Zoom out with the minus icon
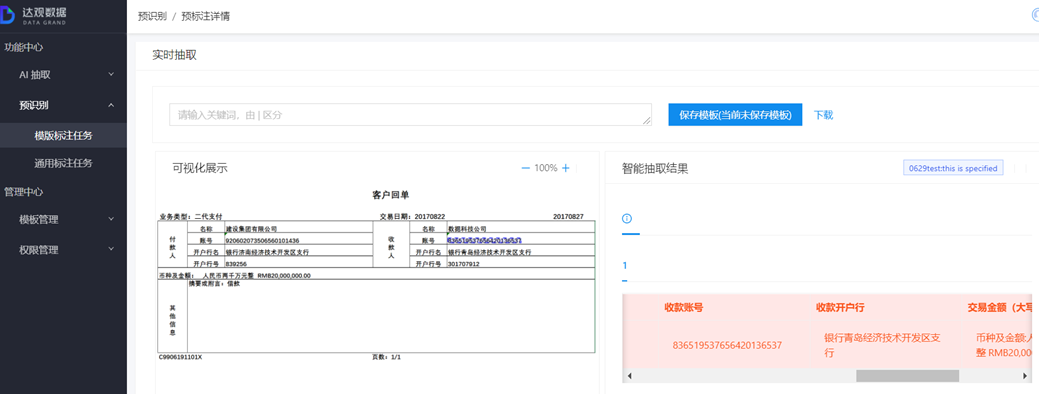The width and height of the screenshot is (1039, 394). (x=525, y=168)
